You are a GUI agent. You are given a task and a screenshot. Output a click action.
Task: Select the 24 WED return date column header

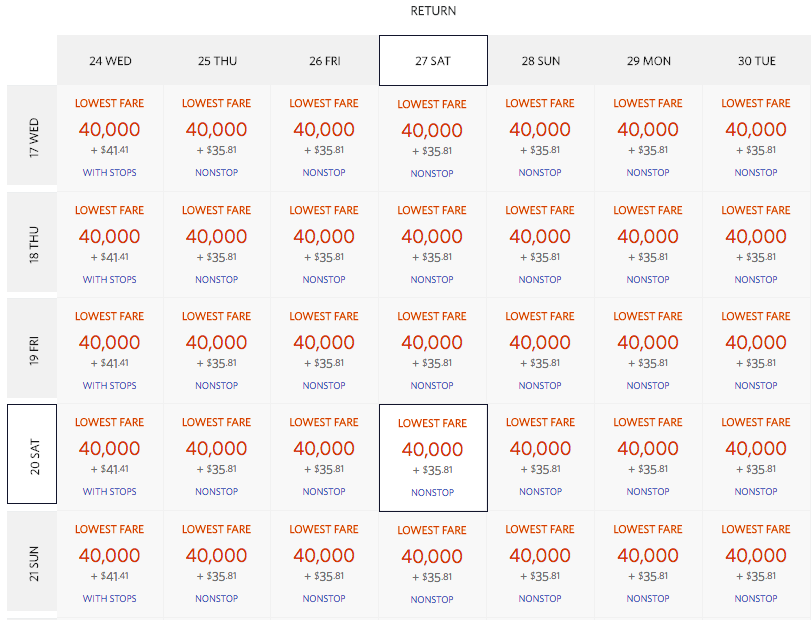(110, 61)
